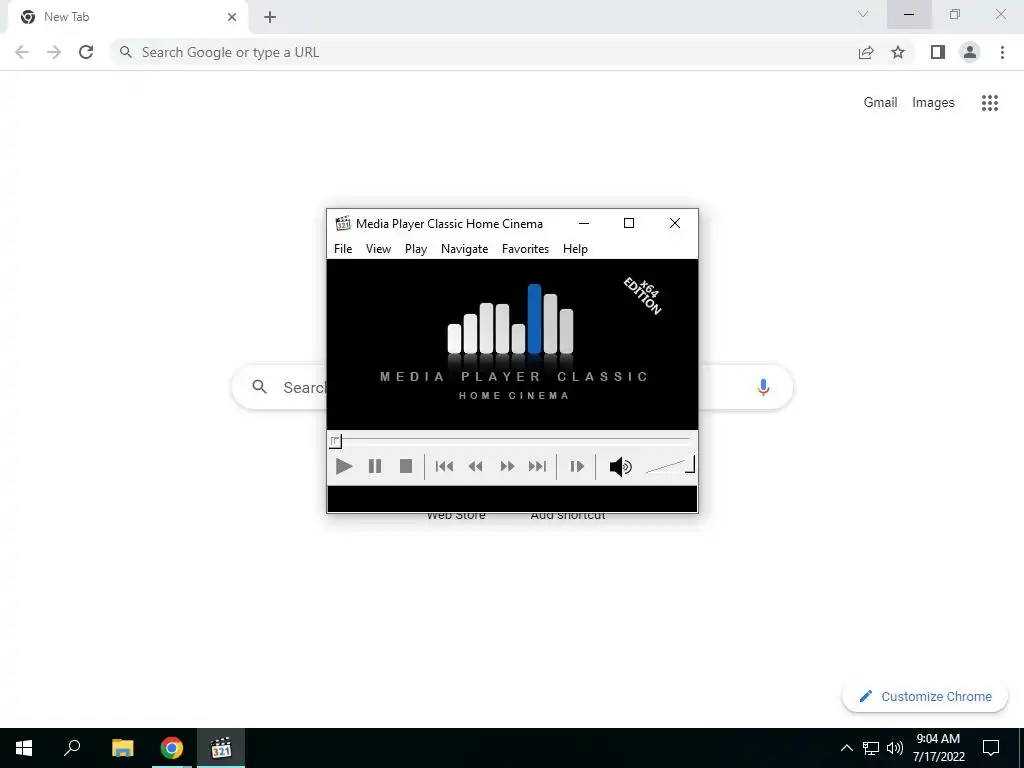Open the File menu in Media Player
Image resolution: width=1024 pixels, height=768 pixels.
pyautogui.click(x=343, y=249)
